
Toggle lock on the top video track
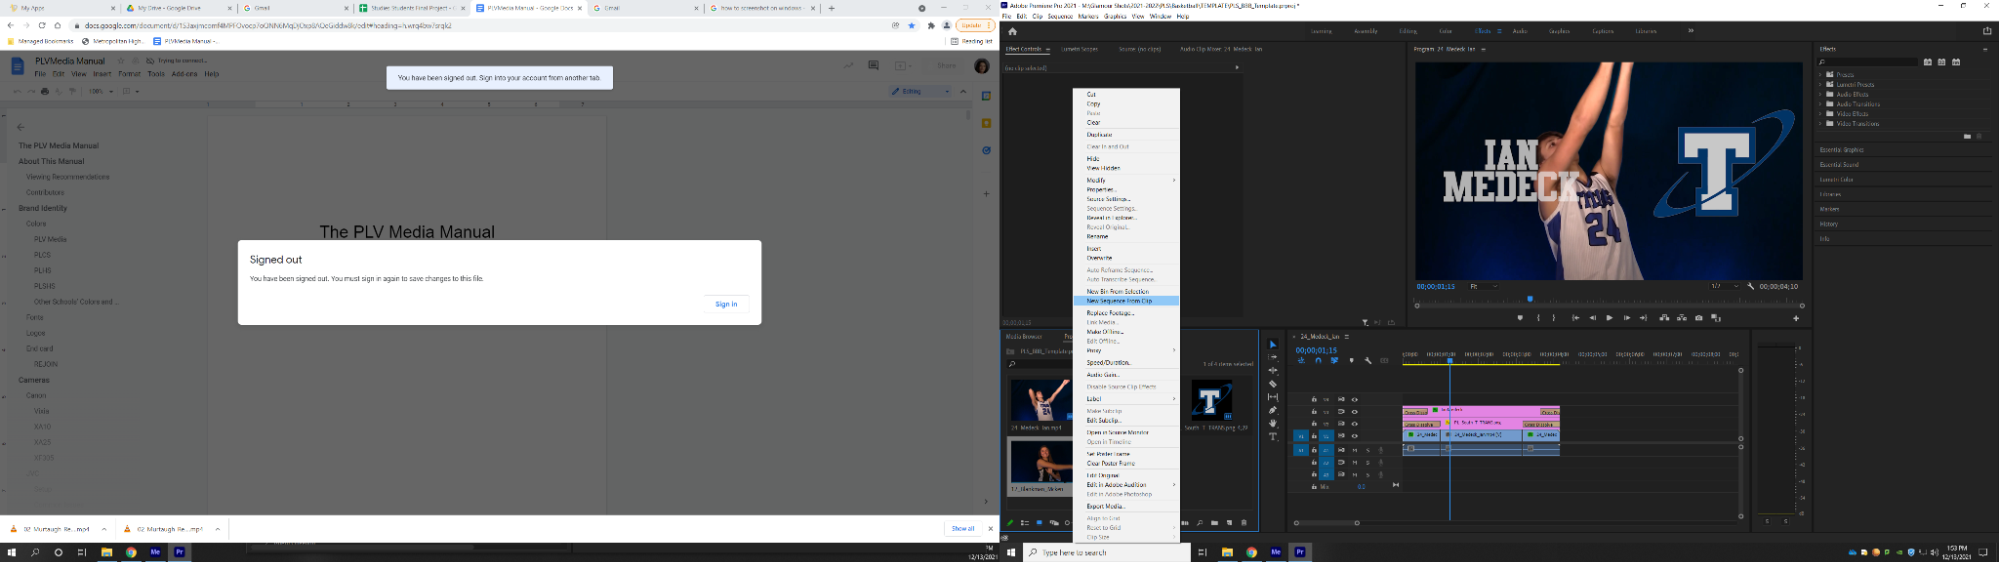coord(1314,399)
